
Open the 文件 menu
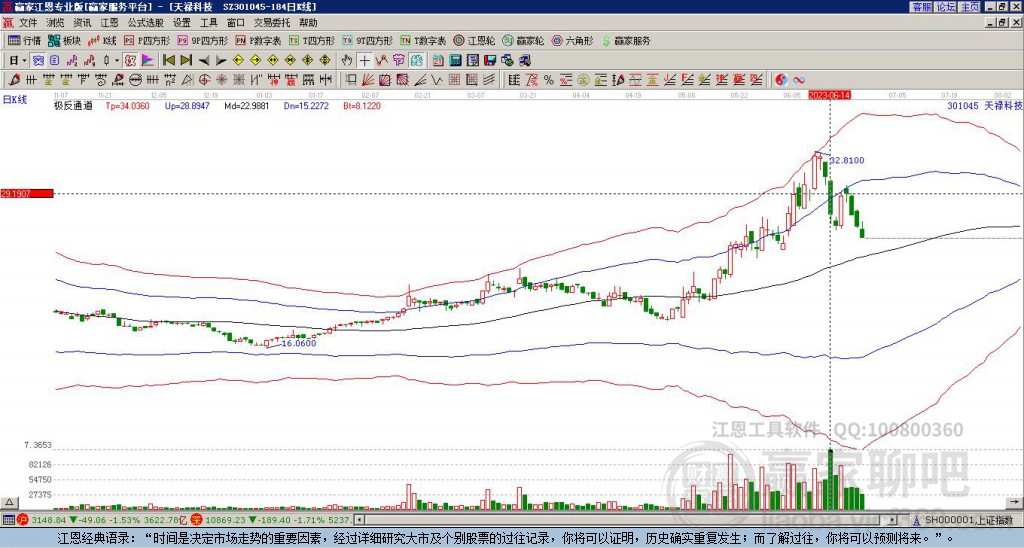tap(28, 23)
